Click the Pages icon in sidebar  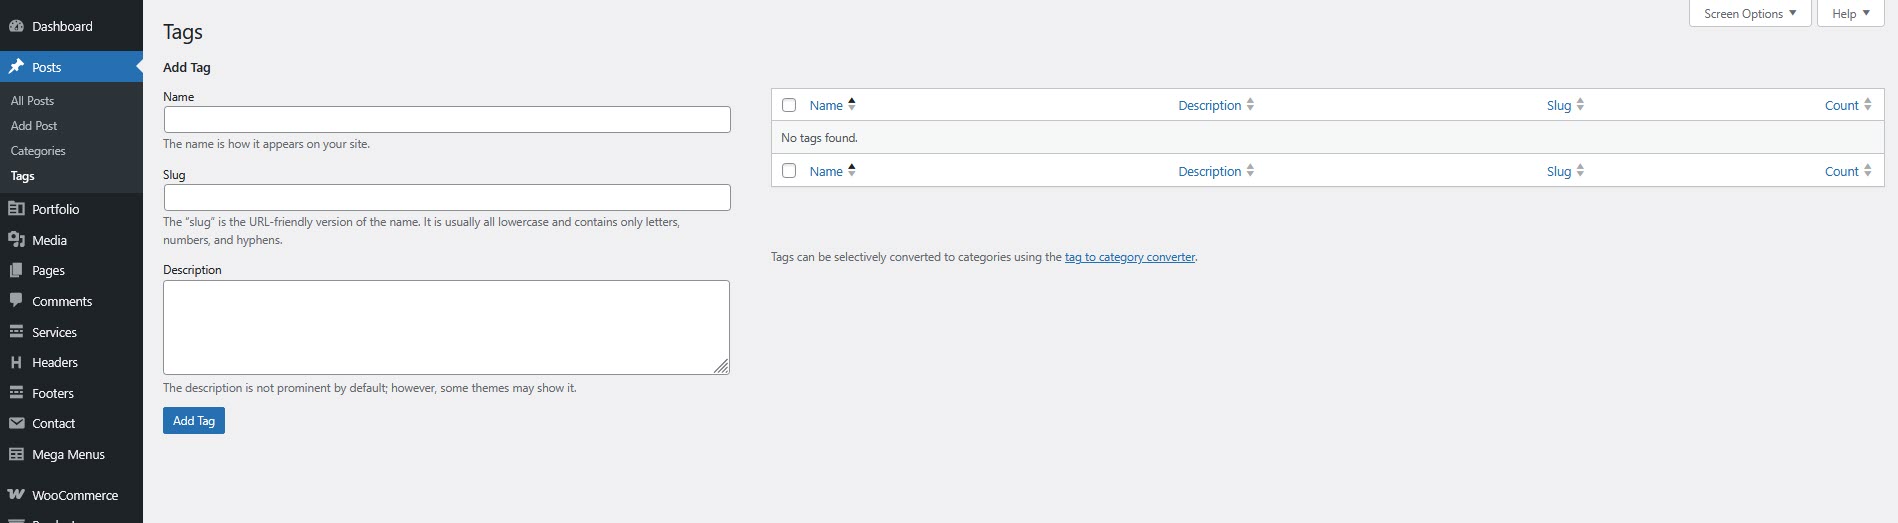click(16, 270)
